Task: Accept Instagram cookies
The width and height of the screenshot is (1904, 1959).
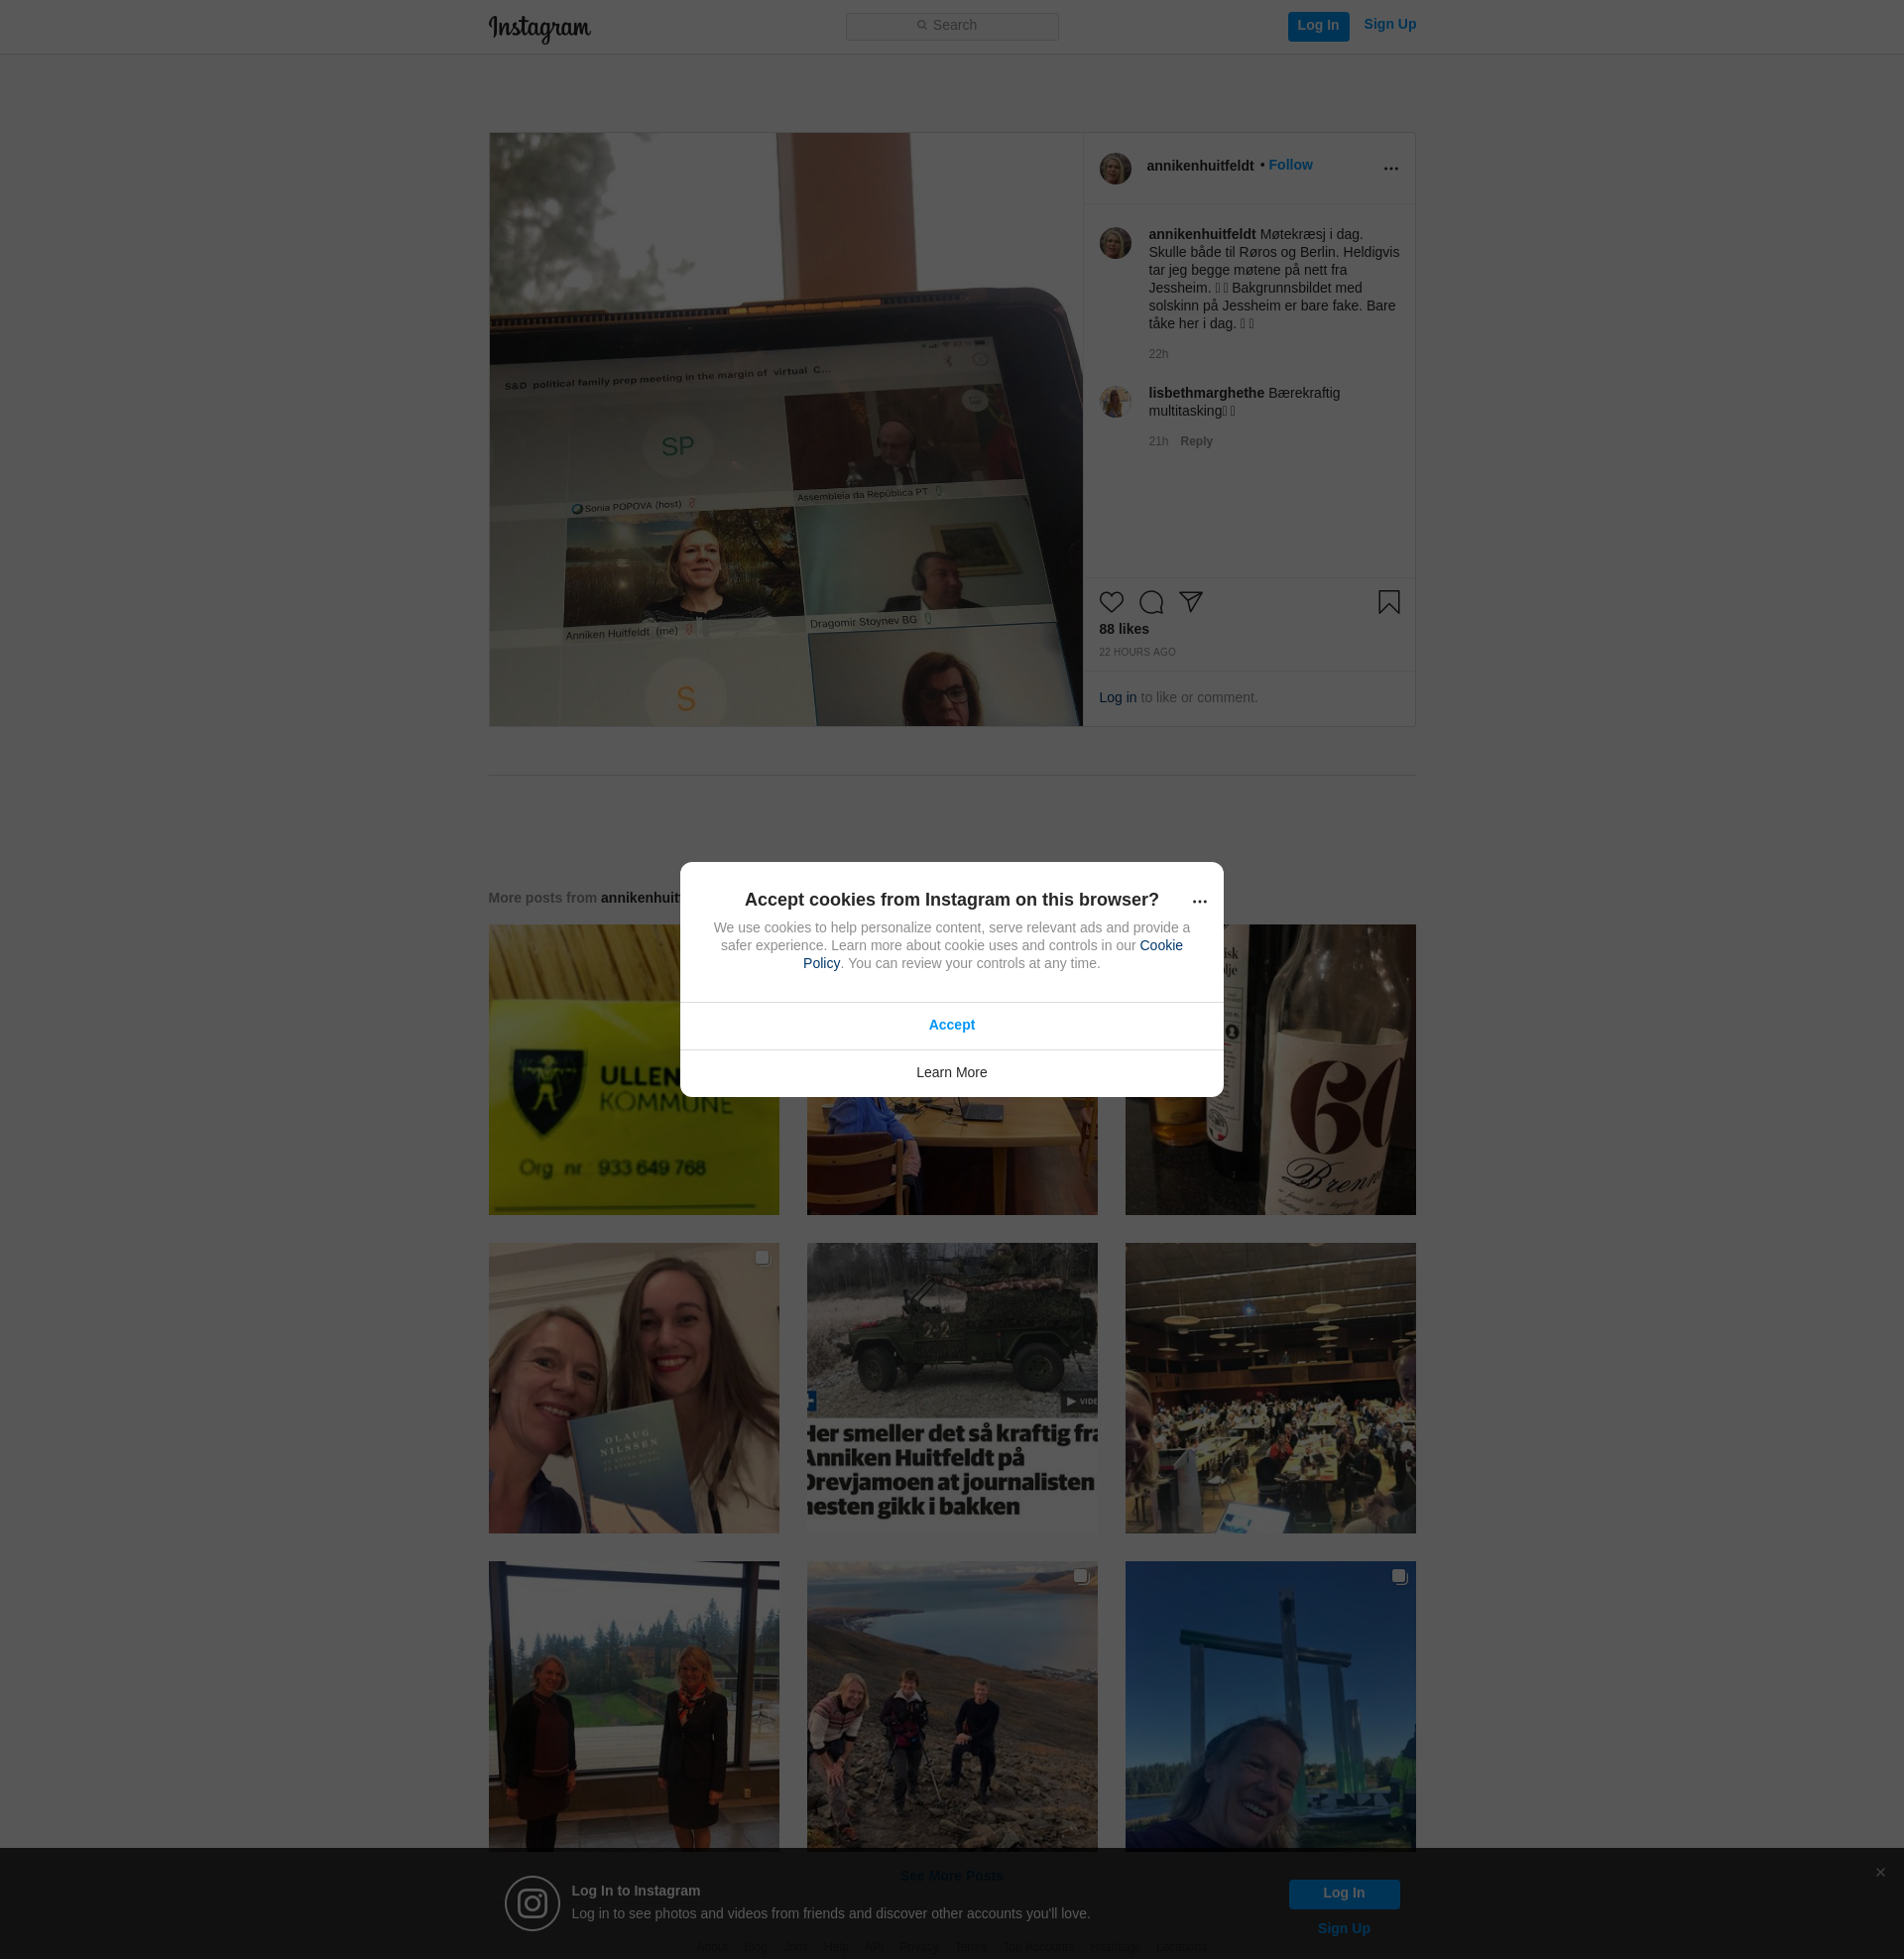Action: 951,1025
